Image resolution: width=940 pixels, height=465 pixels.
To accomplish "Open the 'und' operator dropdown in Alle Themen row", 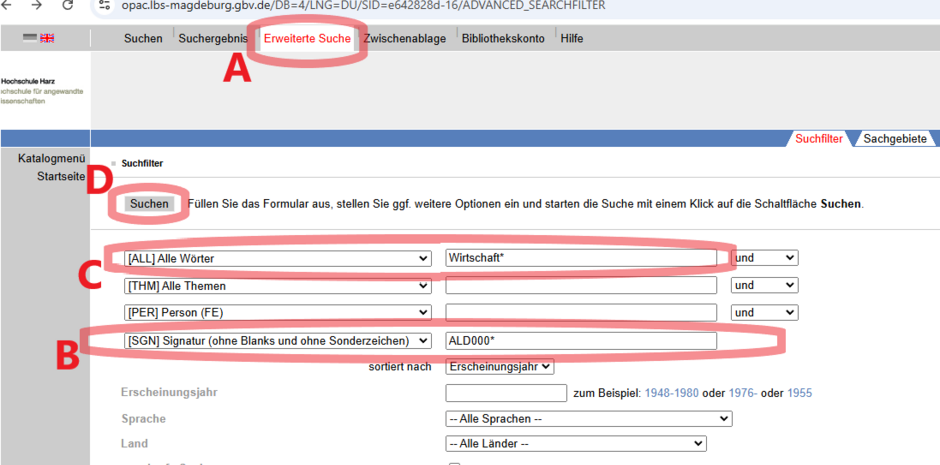I will coord(764,285).
